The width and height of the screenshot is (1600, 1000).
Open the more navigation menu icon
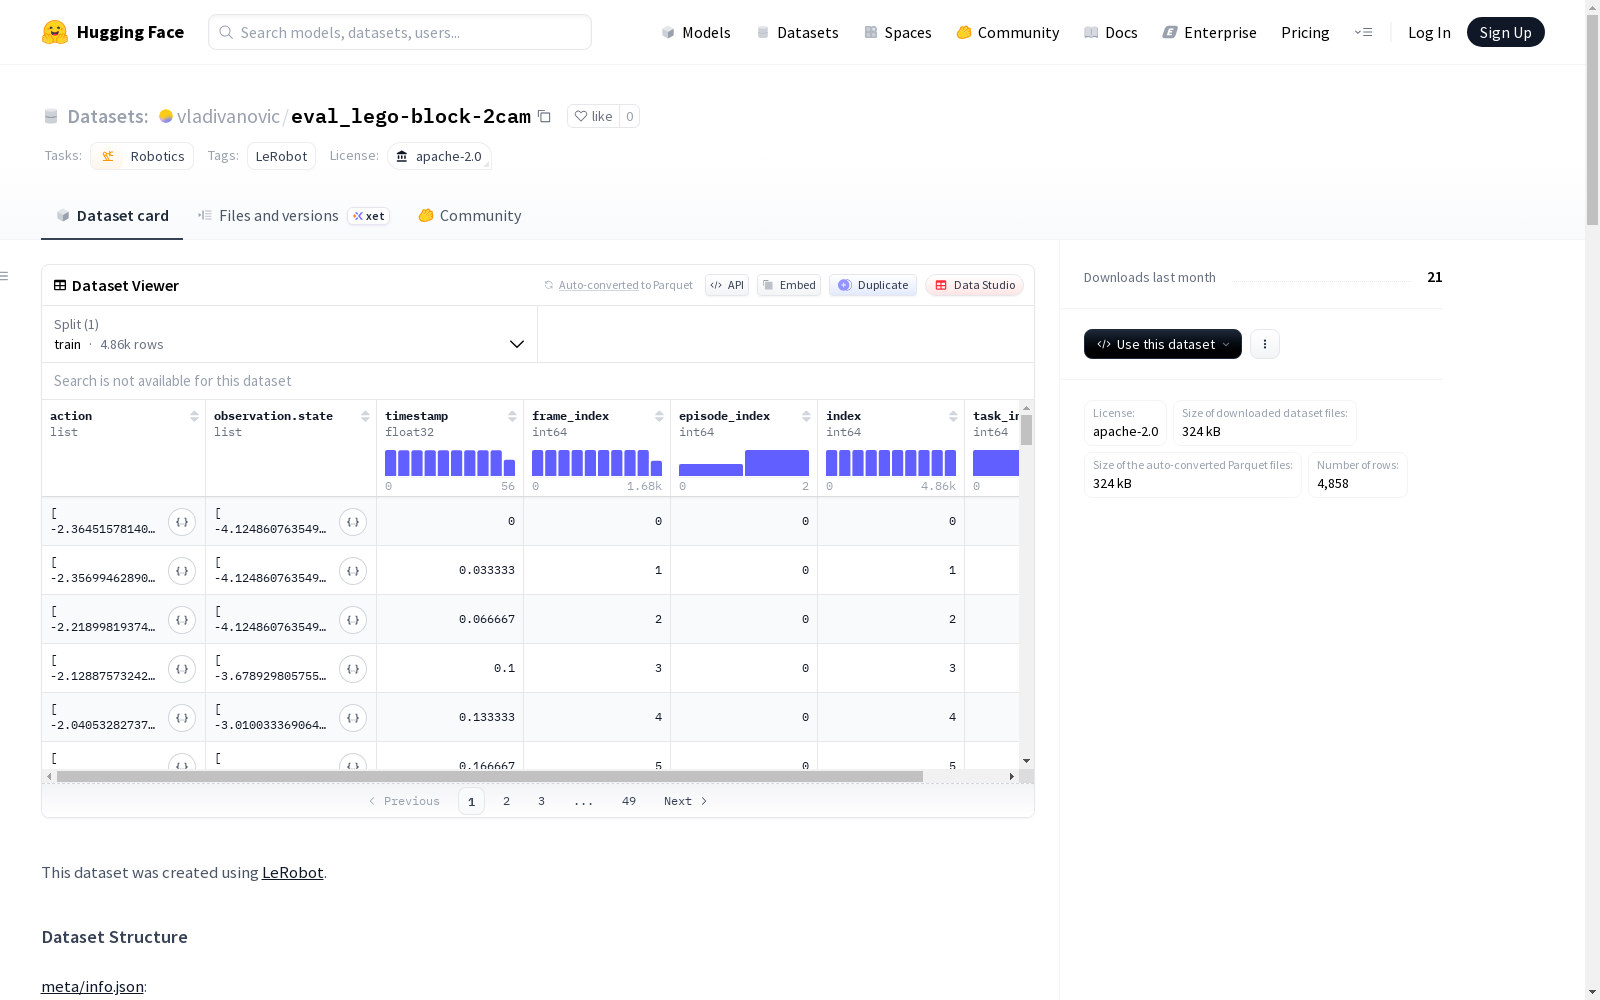pyautogui.click(x=1363, y=32)
